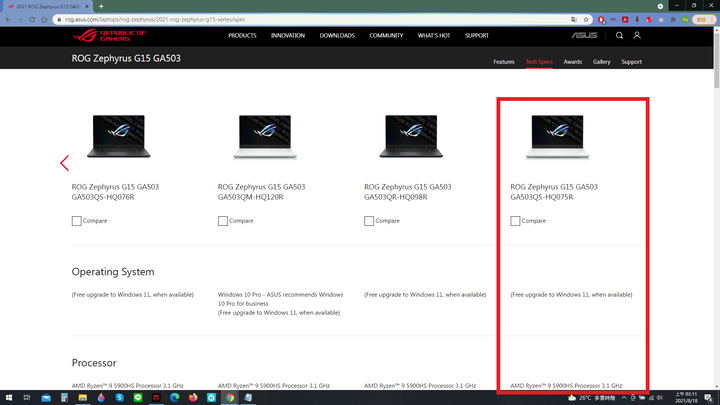Open the taskbar clock and date
This screenshot has width=720, height=405.
point(686,398)
